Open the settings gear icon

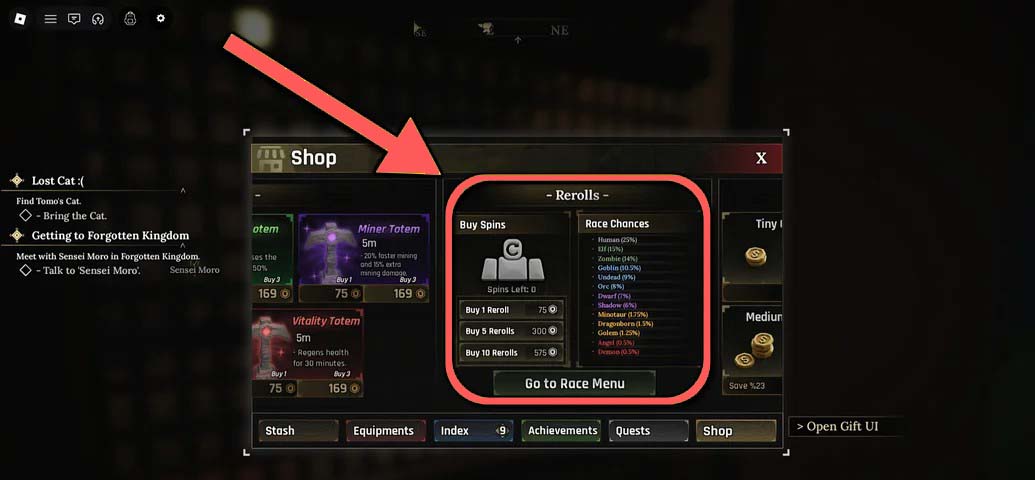tap(160, 18)
